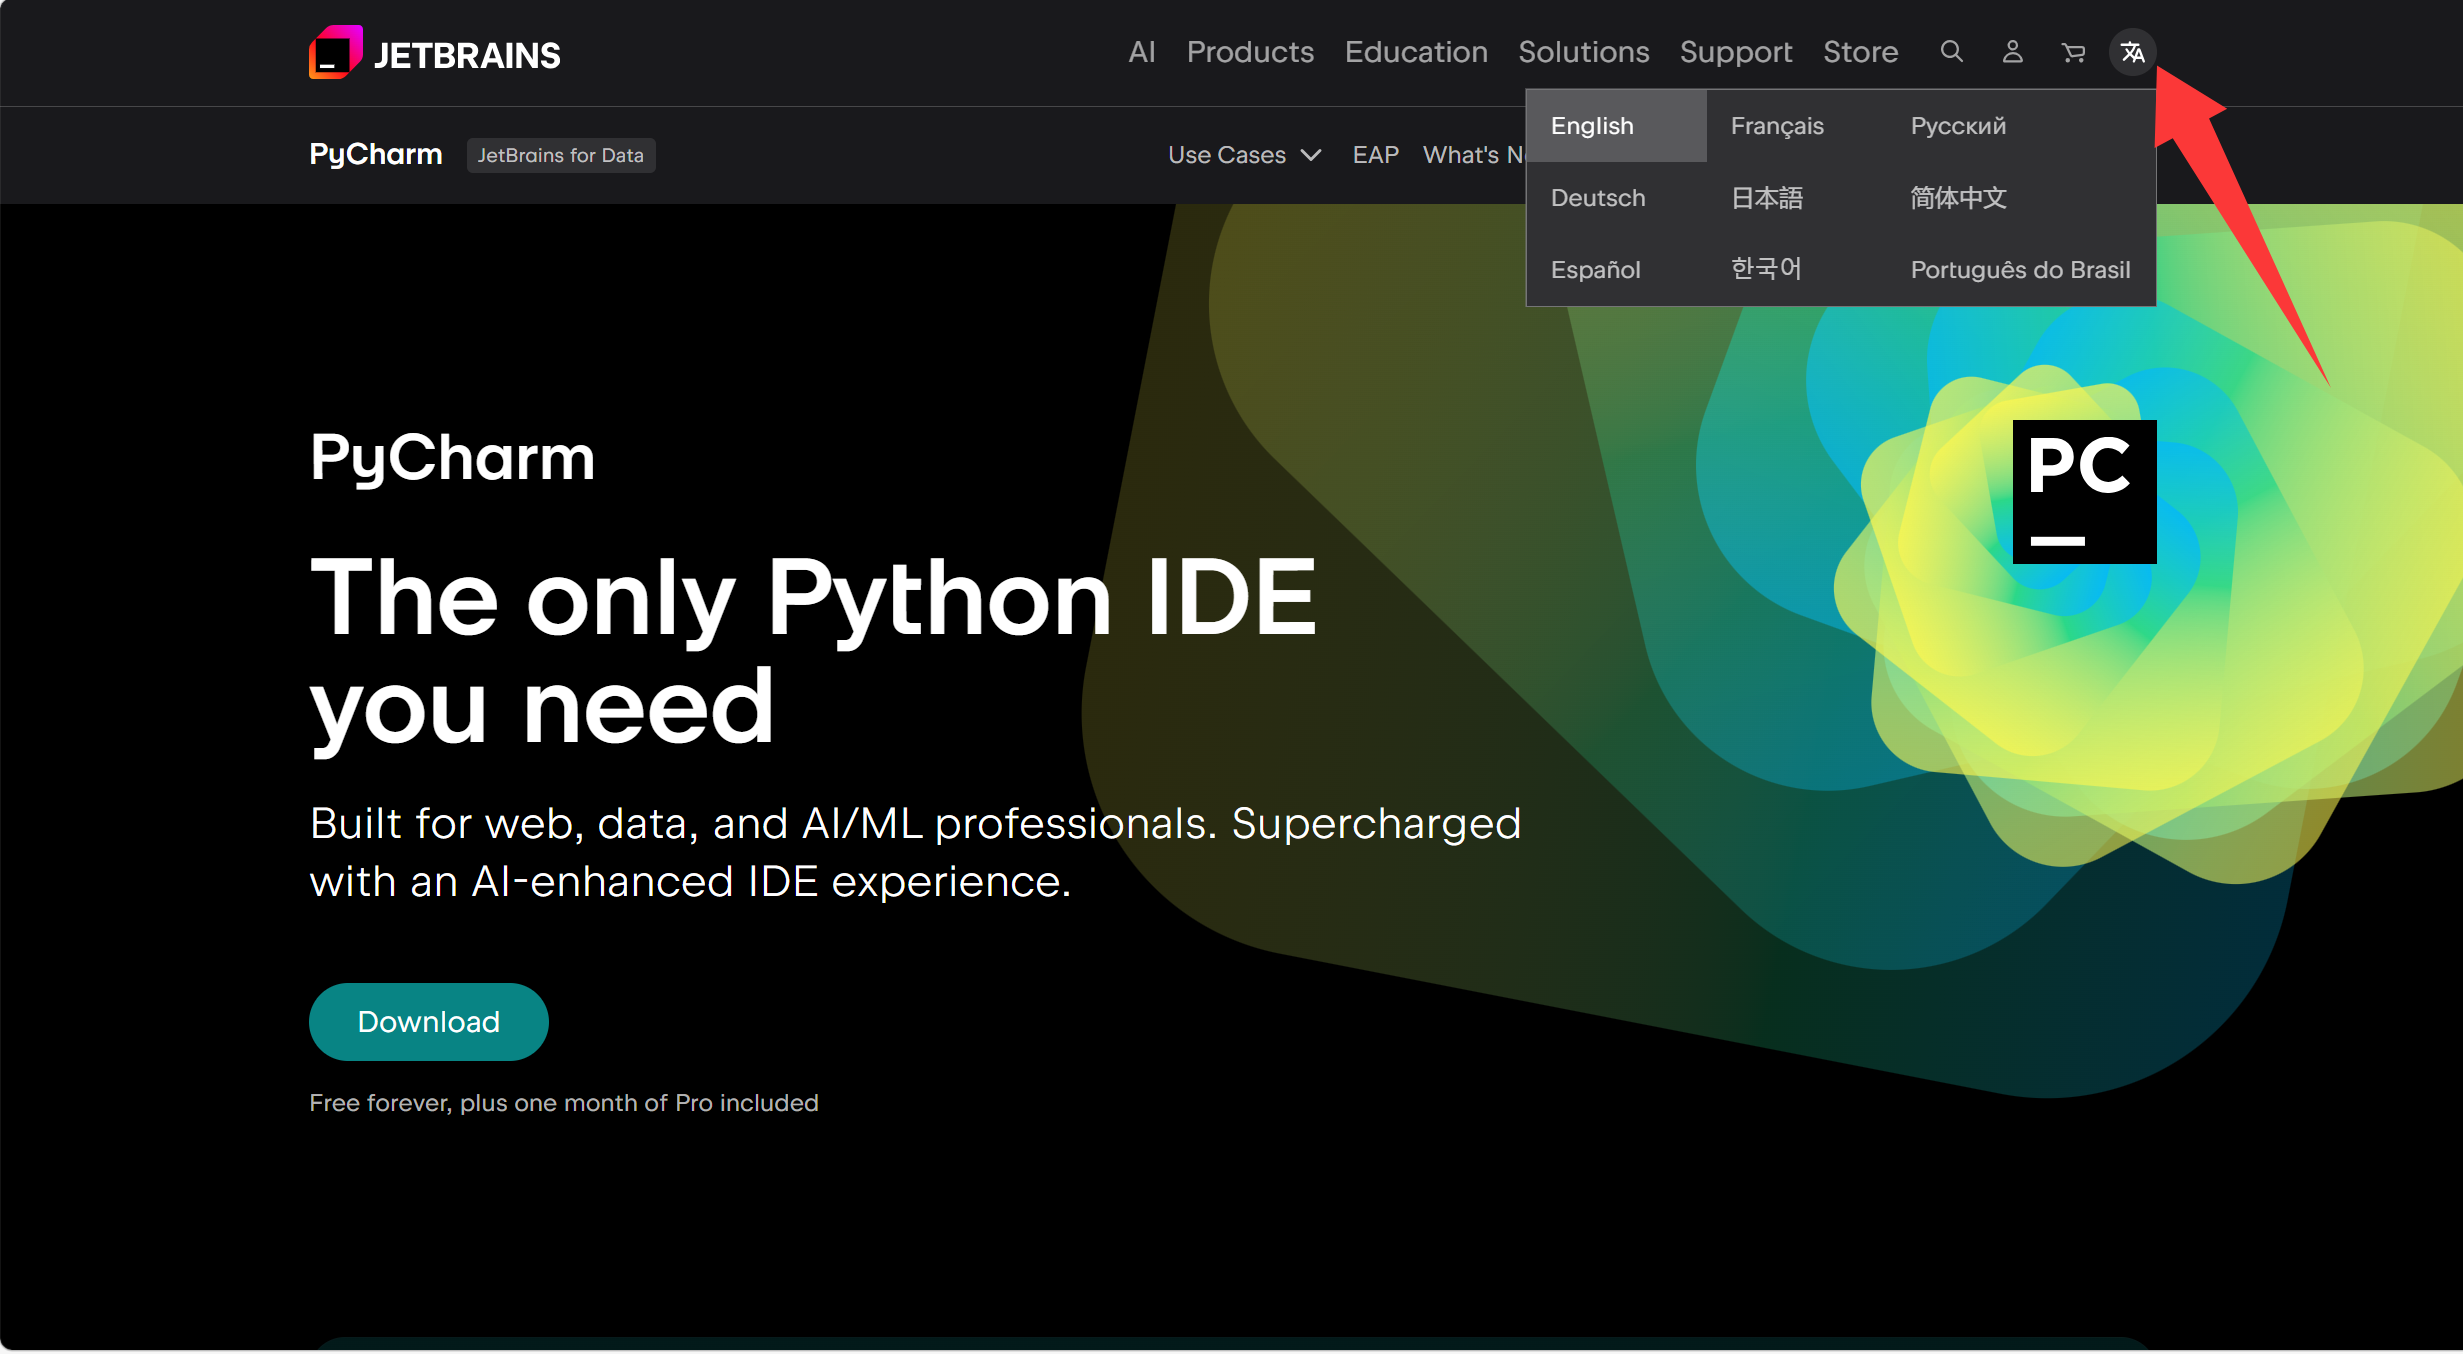Select Português do Brasil language
The height and width of the screenshot is (1354, 2463).
[2020, 270]
